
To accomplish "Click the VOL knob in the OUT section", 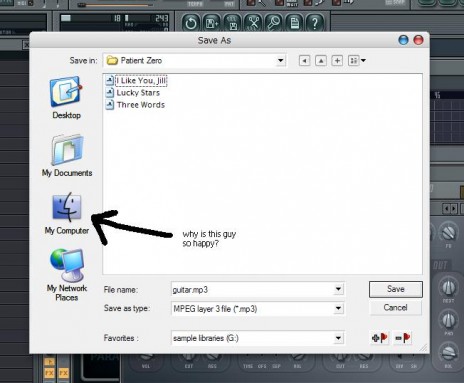I will (x=448, y=352).
